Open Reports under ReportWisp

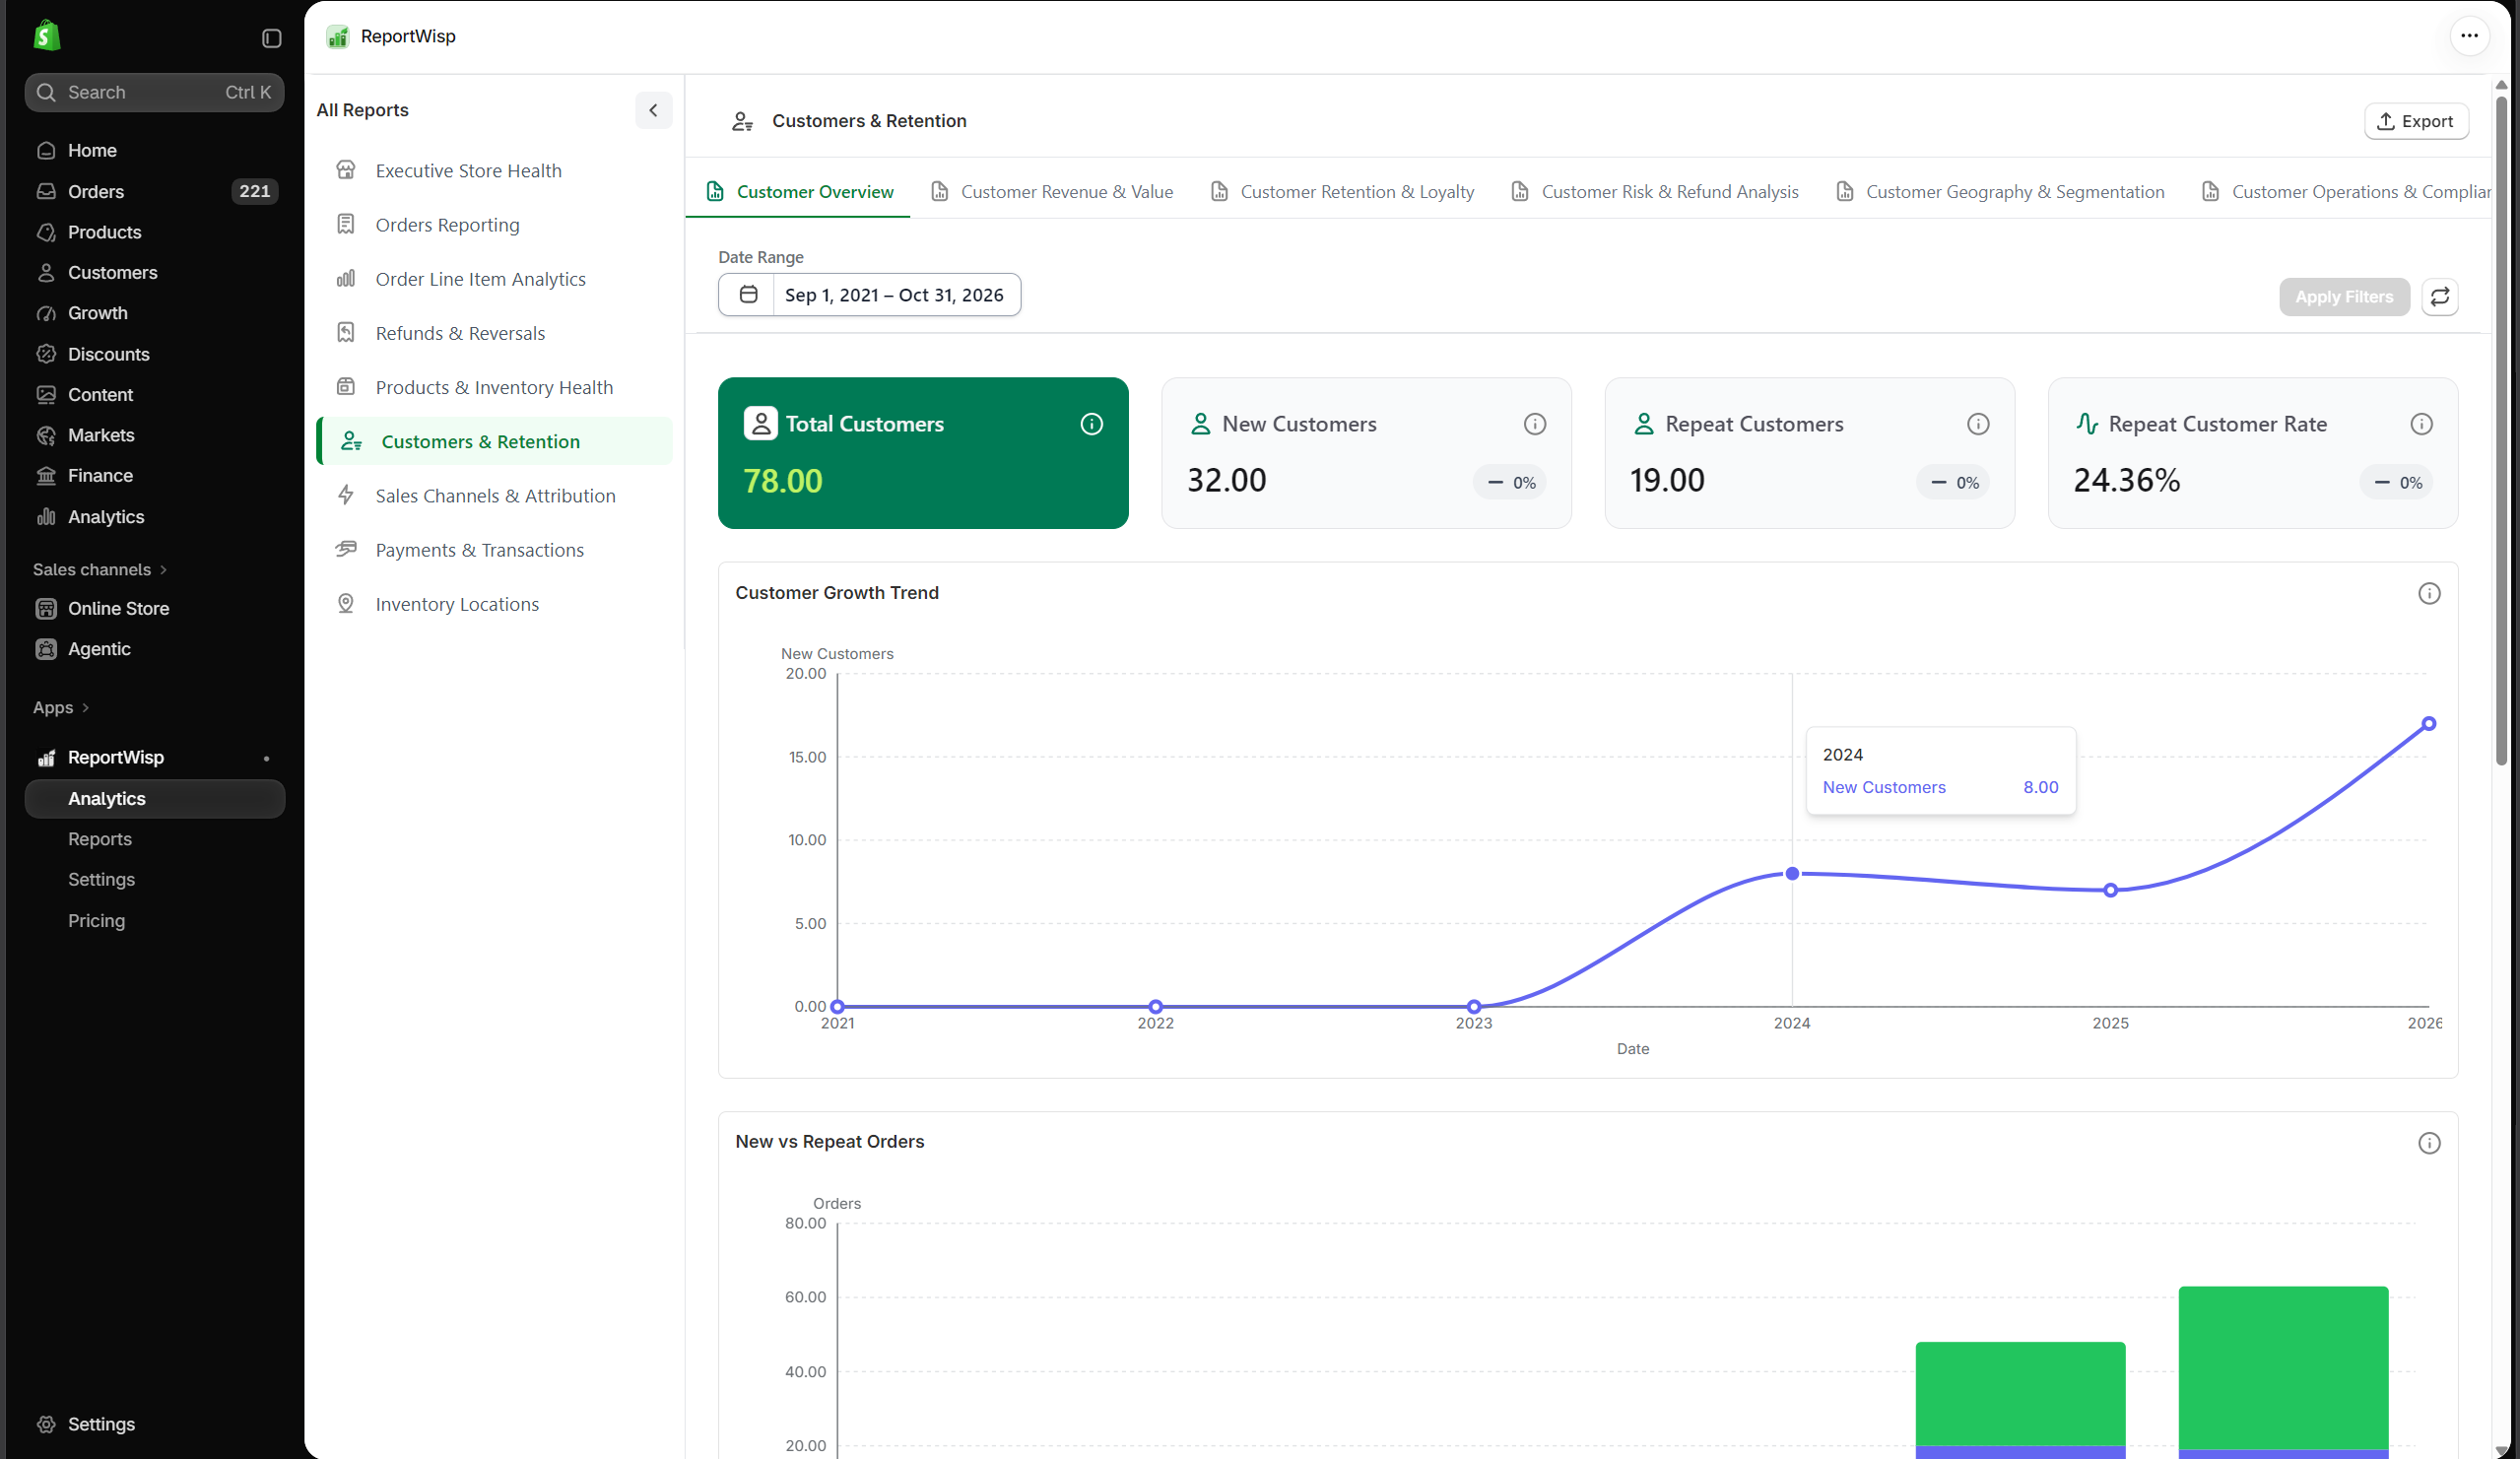point(100,839)
